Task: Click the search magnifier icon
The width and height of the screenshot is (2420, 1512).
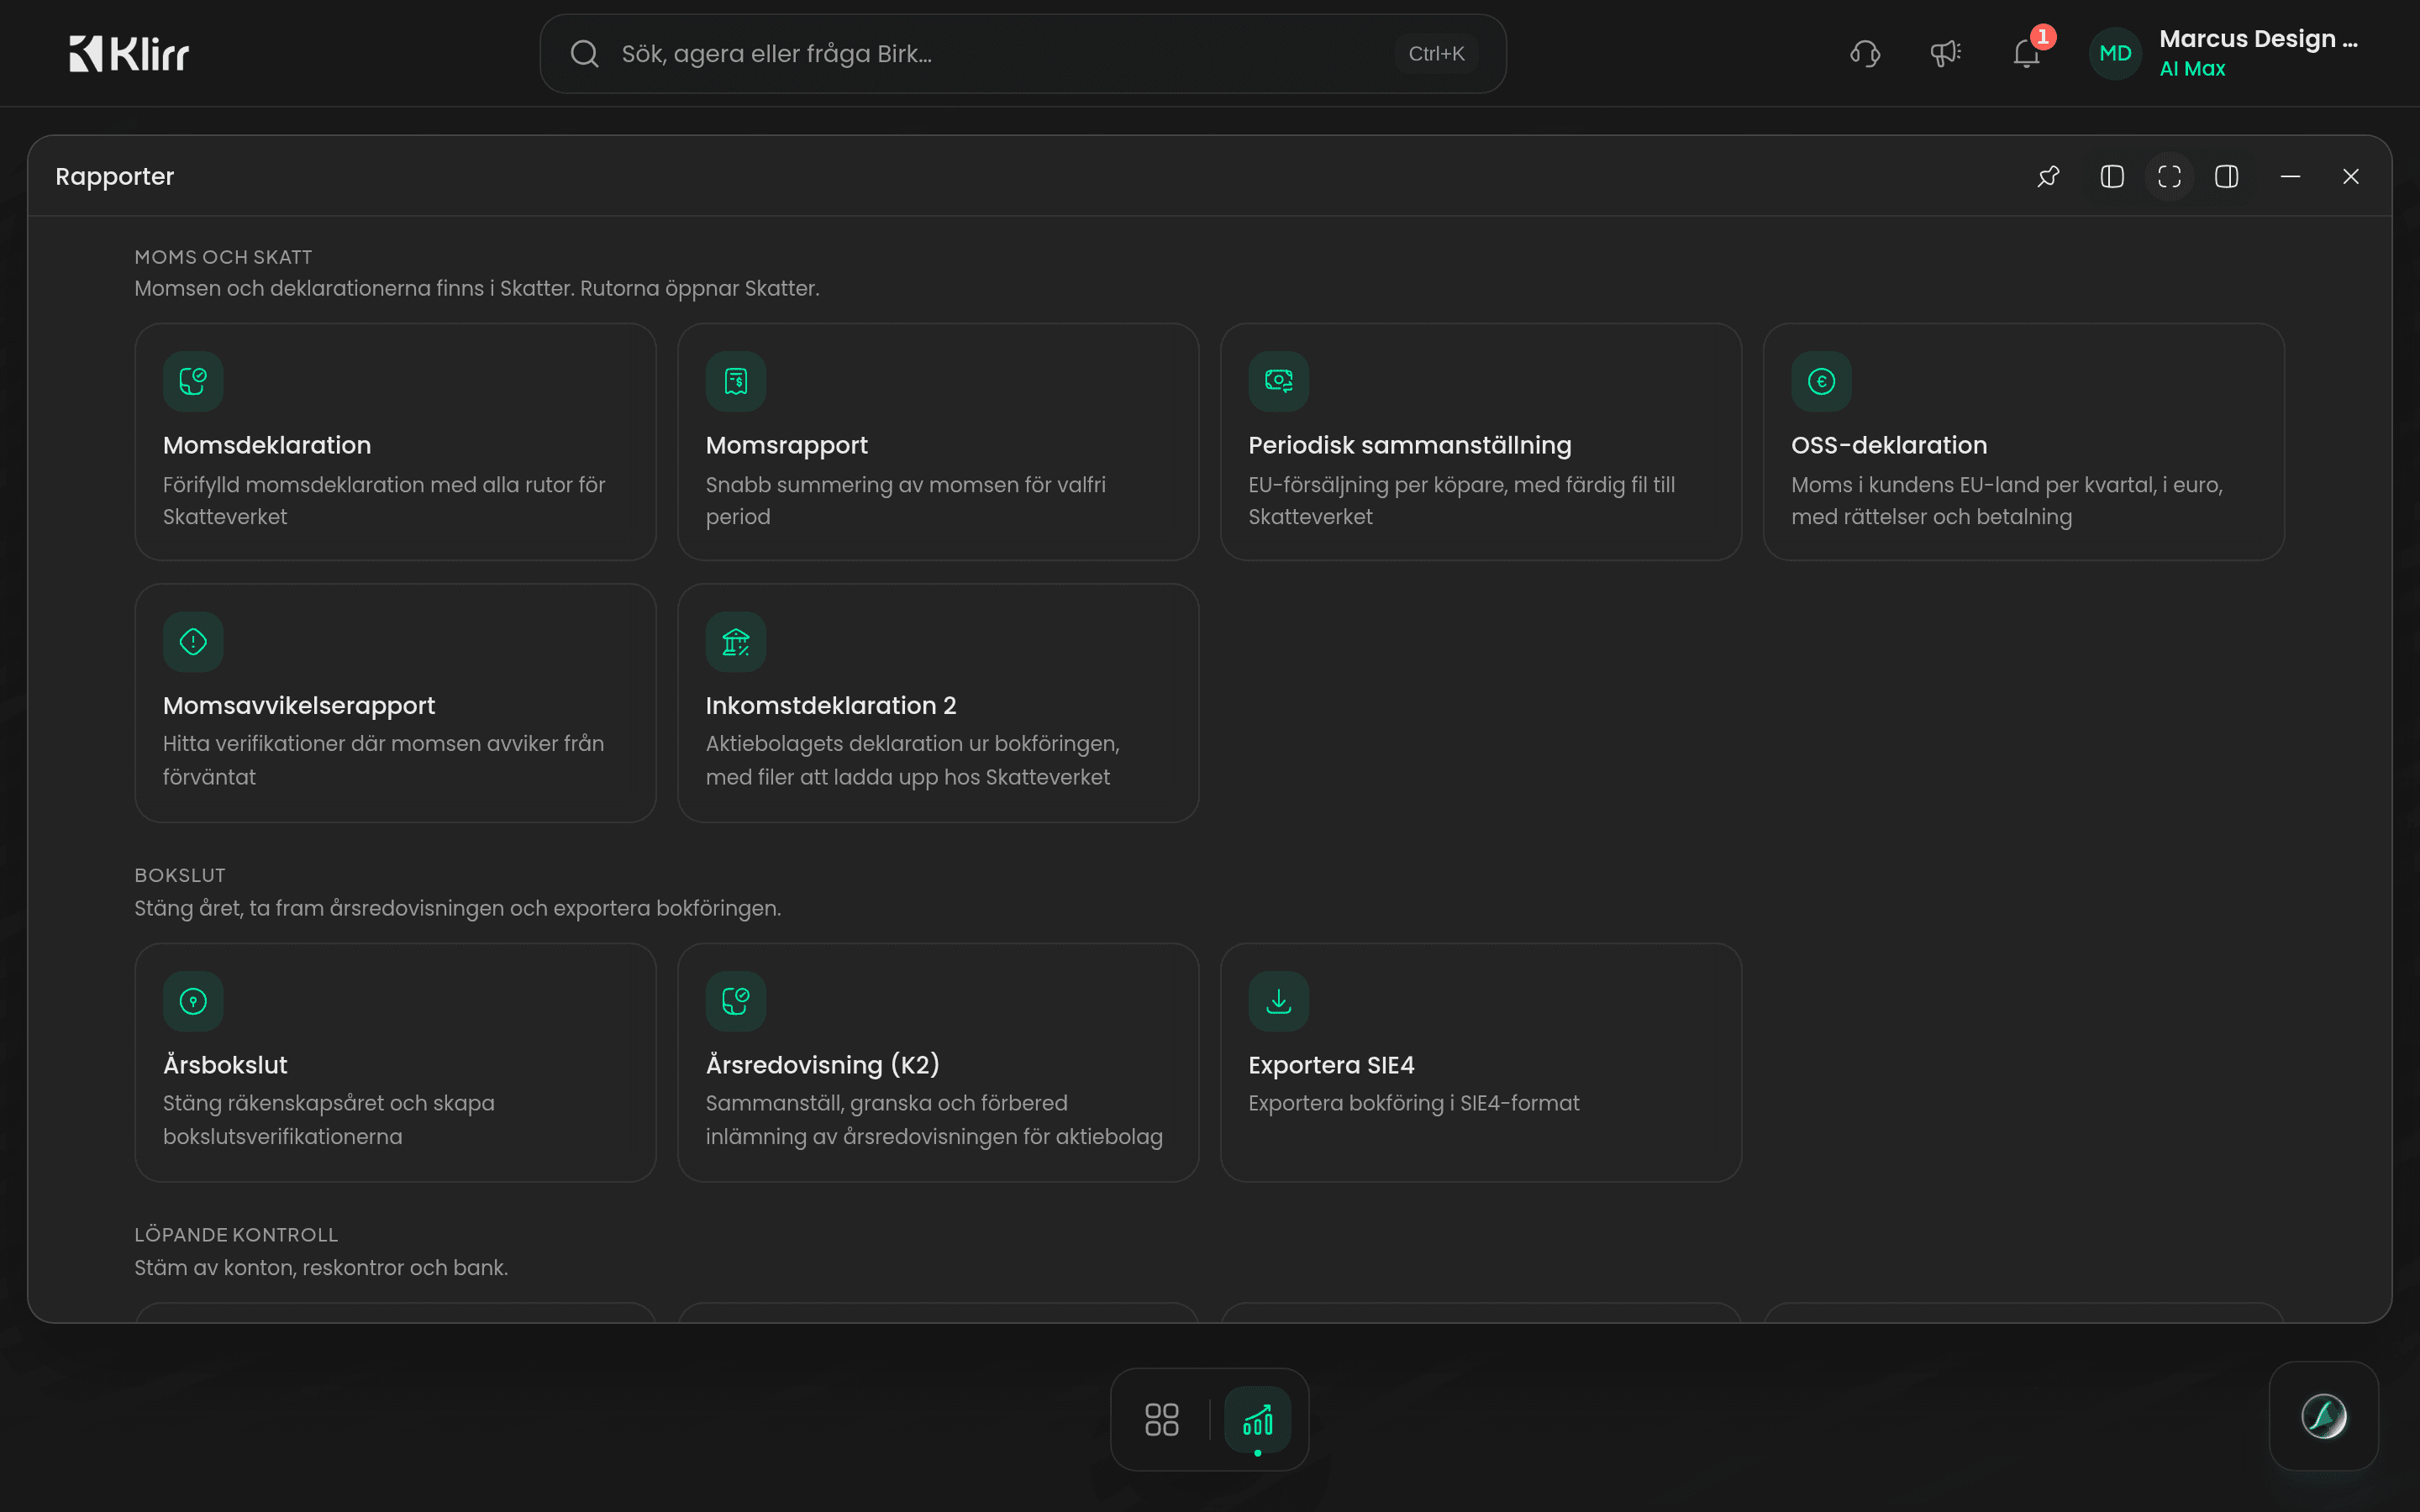Action: pyautogui.click(x=584, y=54)
